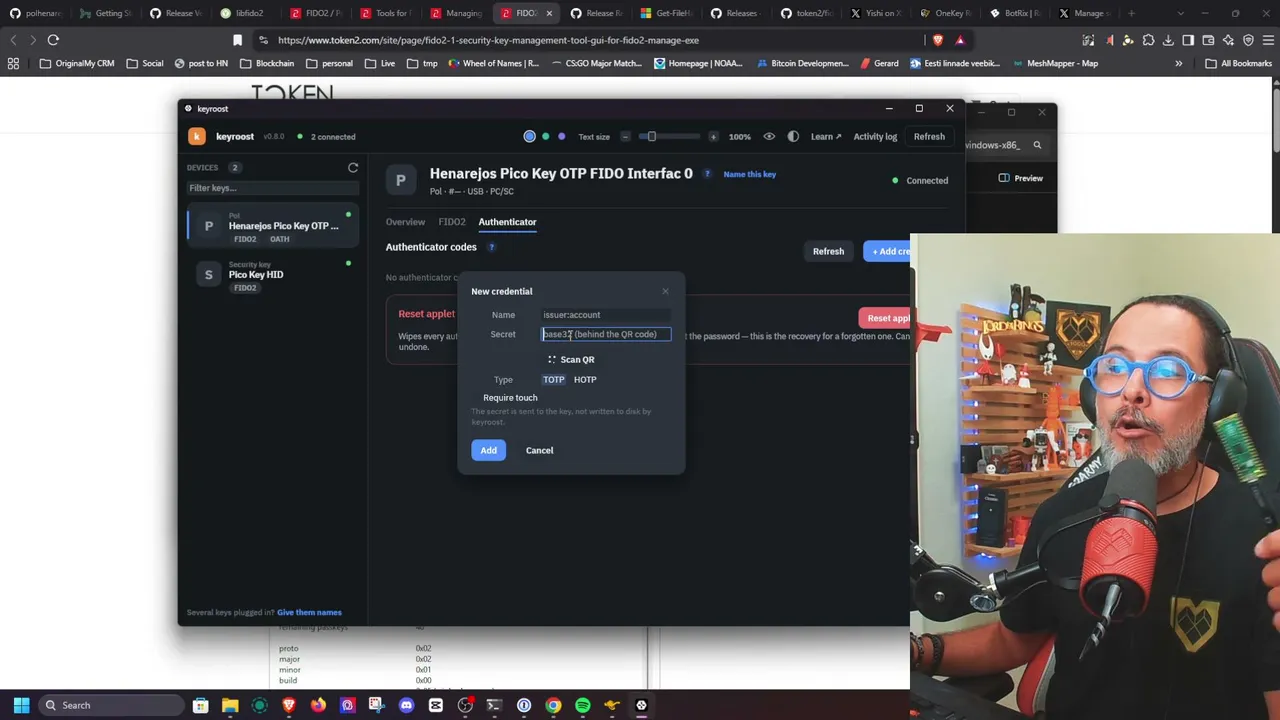Open the personal bookmark folder
The image size is (1280, 720).
(x=329, y=63)
